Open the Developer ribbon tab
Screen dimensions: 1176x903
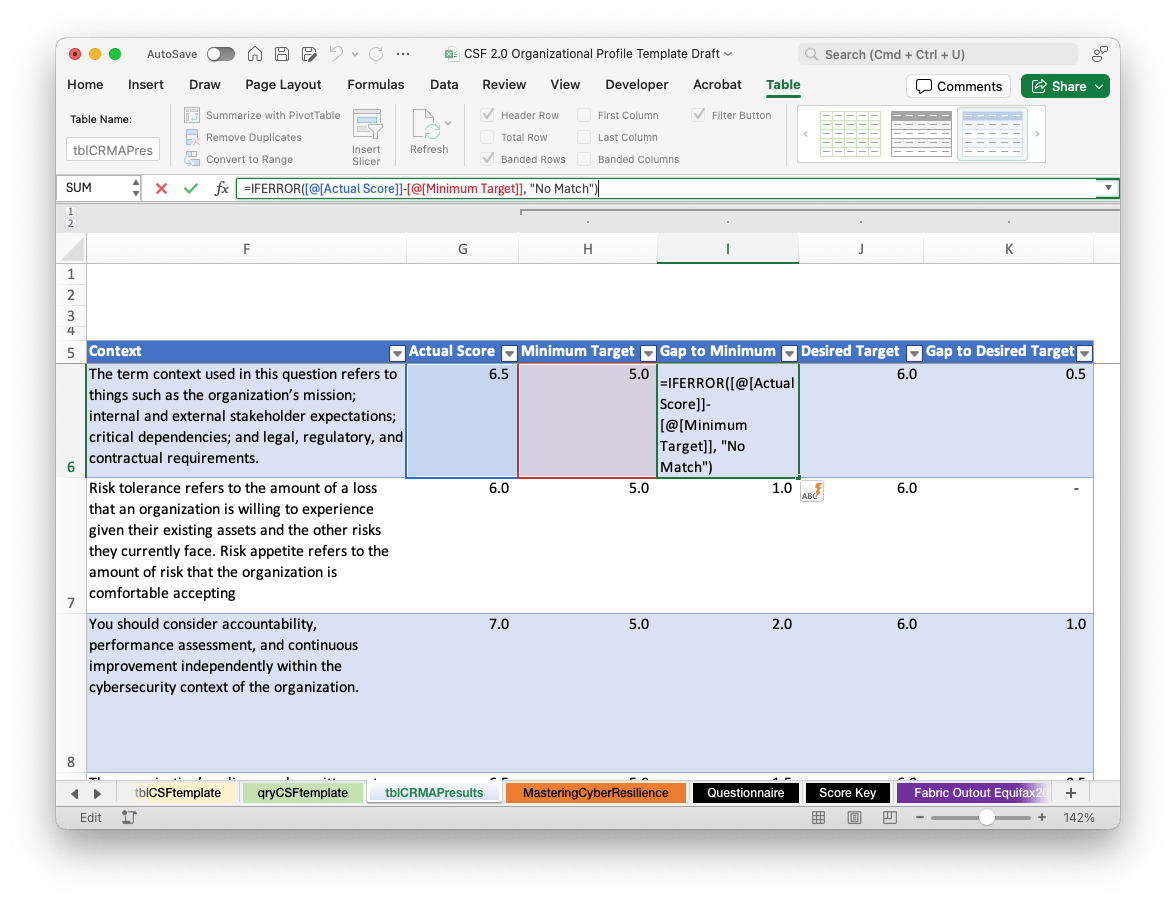coord(637,85)
